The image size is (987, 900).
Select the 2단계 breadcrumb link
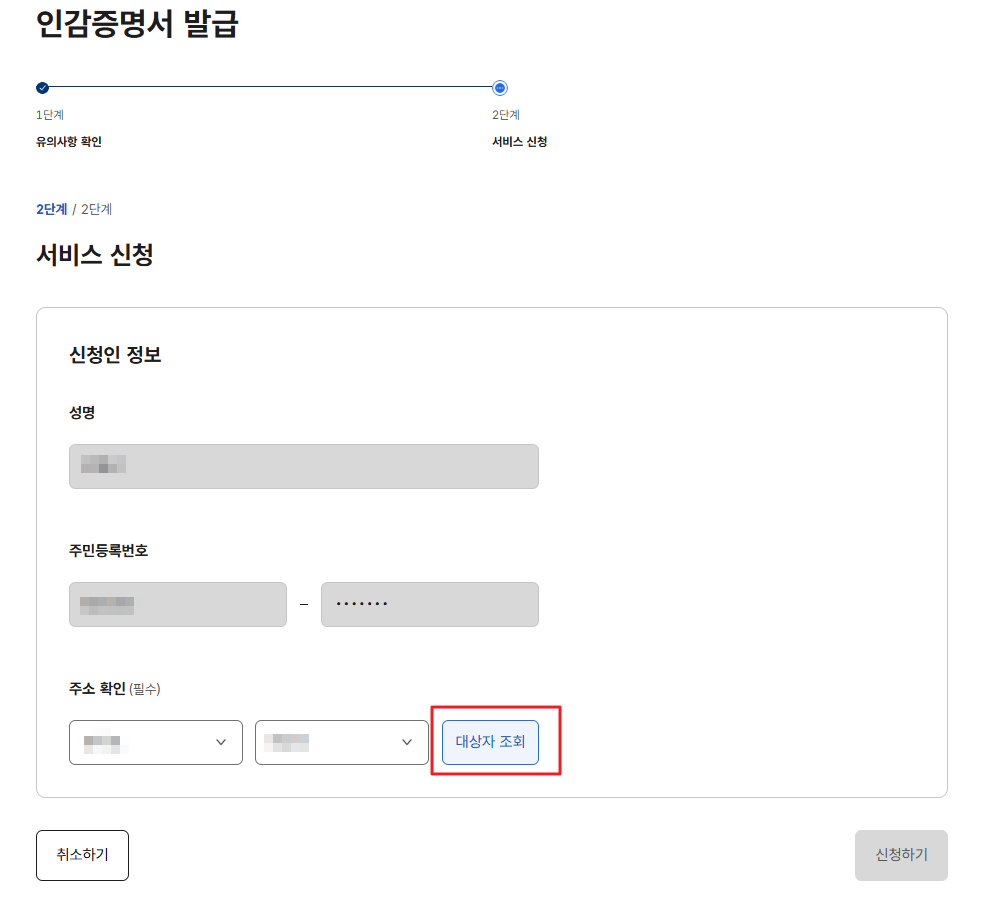pyautogui.click(x=50, y=209)
